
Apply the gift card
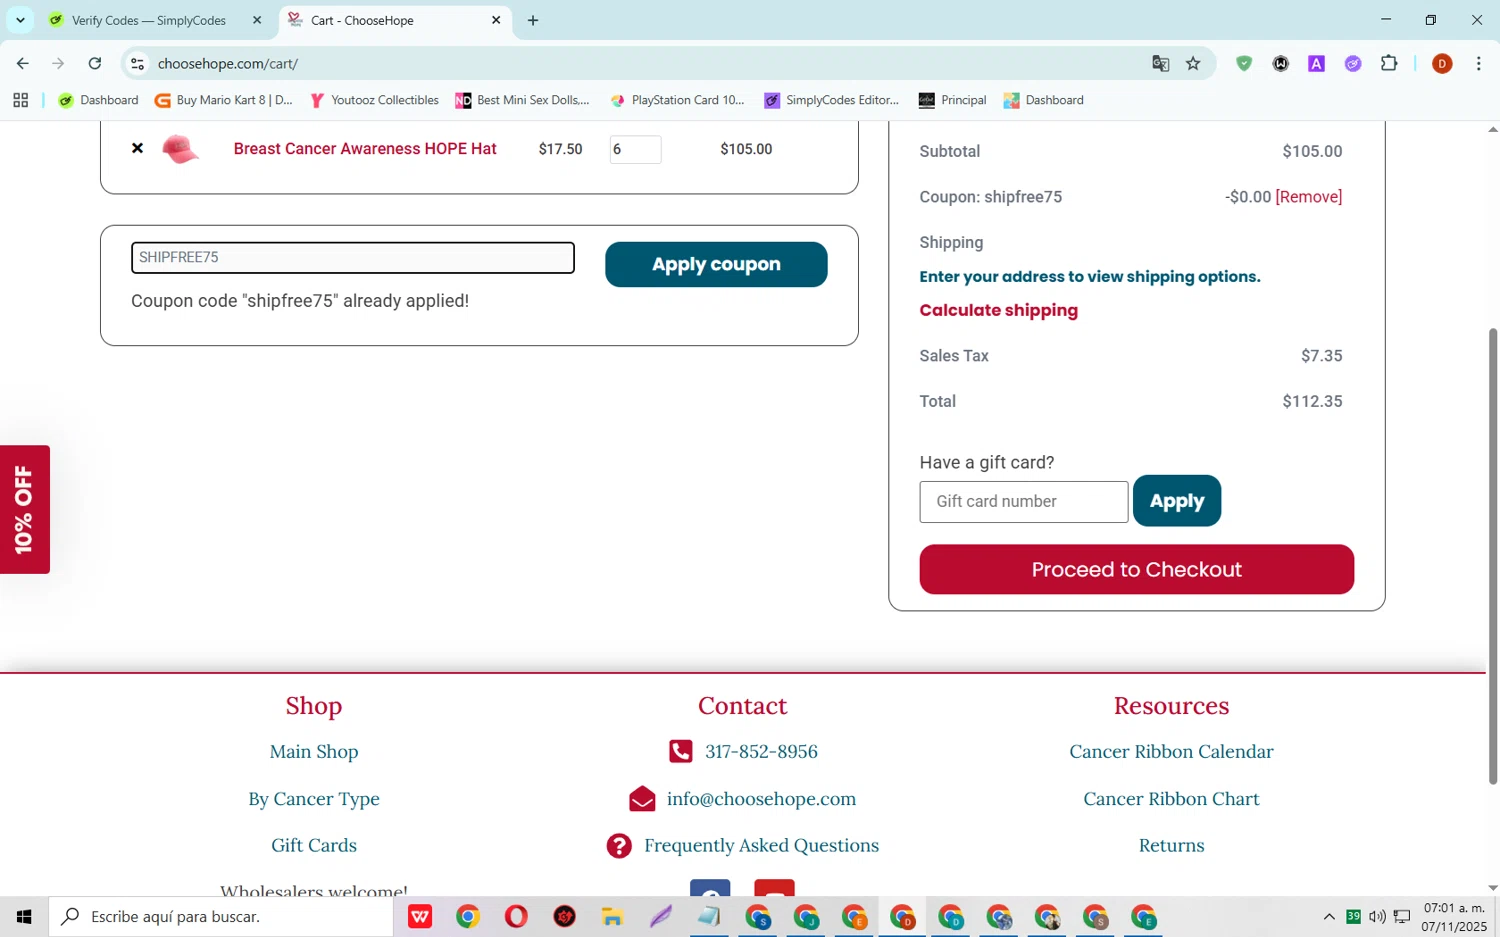click(x=1177, y=501)
